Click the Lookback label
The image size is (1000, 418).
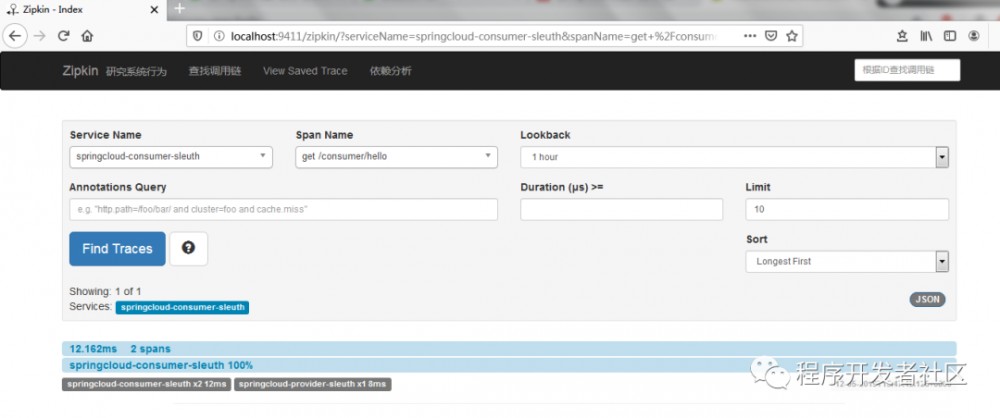tap(545, 135)
